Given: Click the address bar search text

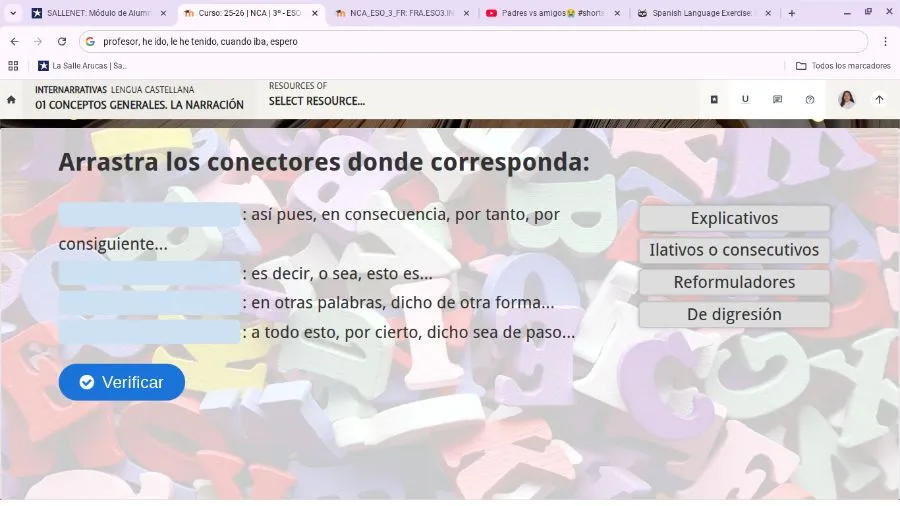Looking at the screenshot, I should coord(200,41).
